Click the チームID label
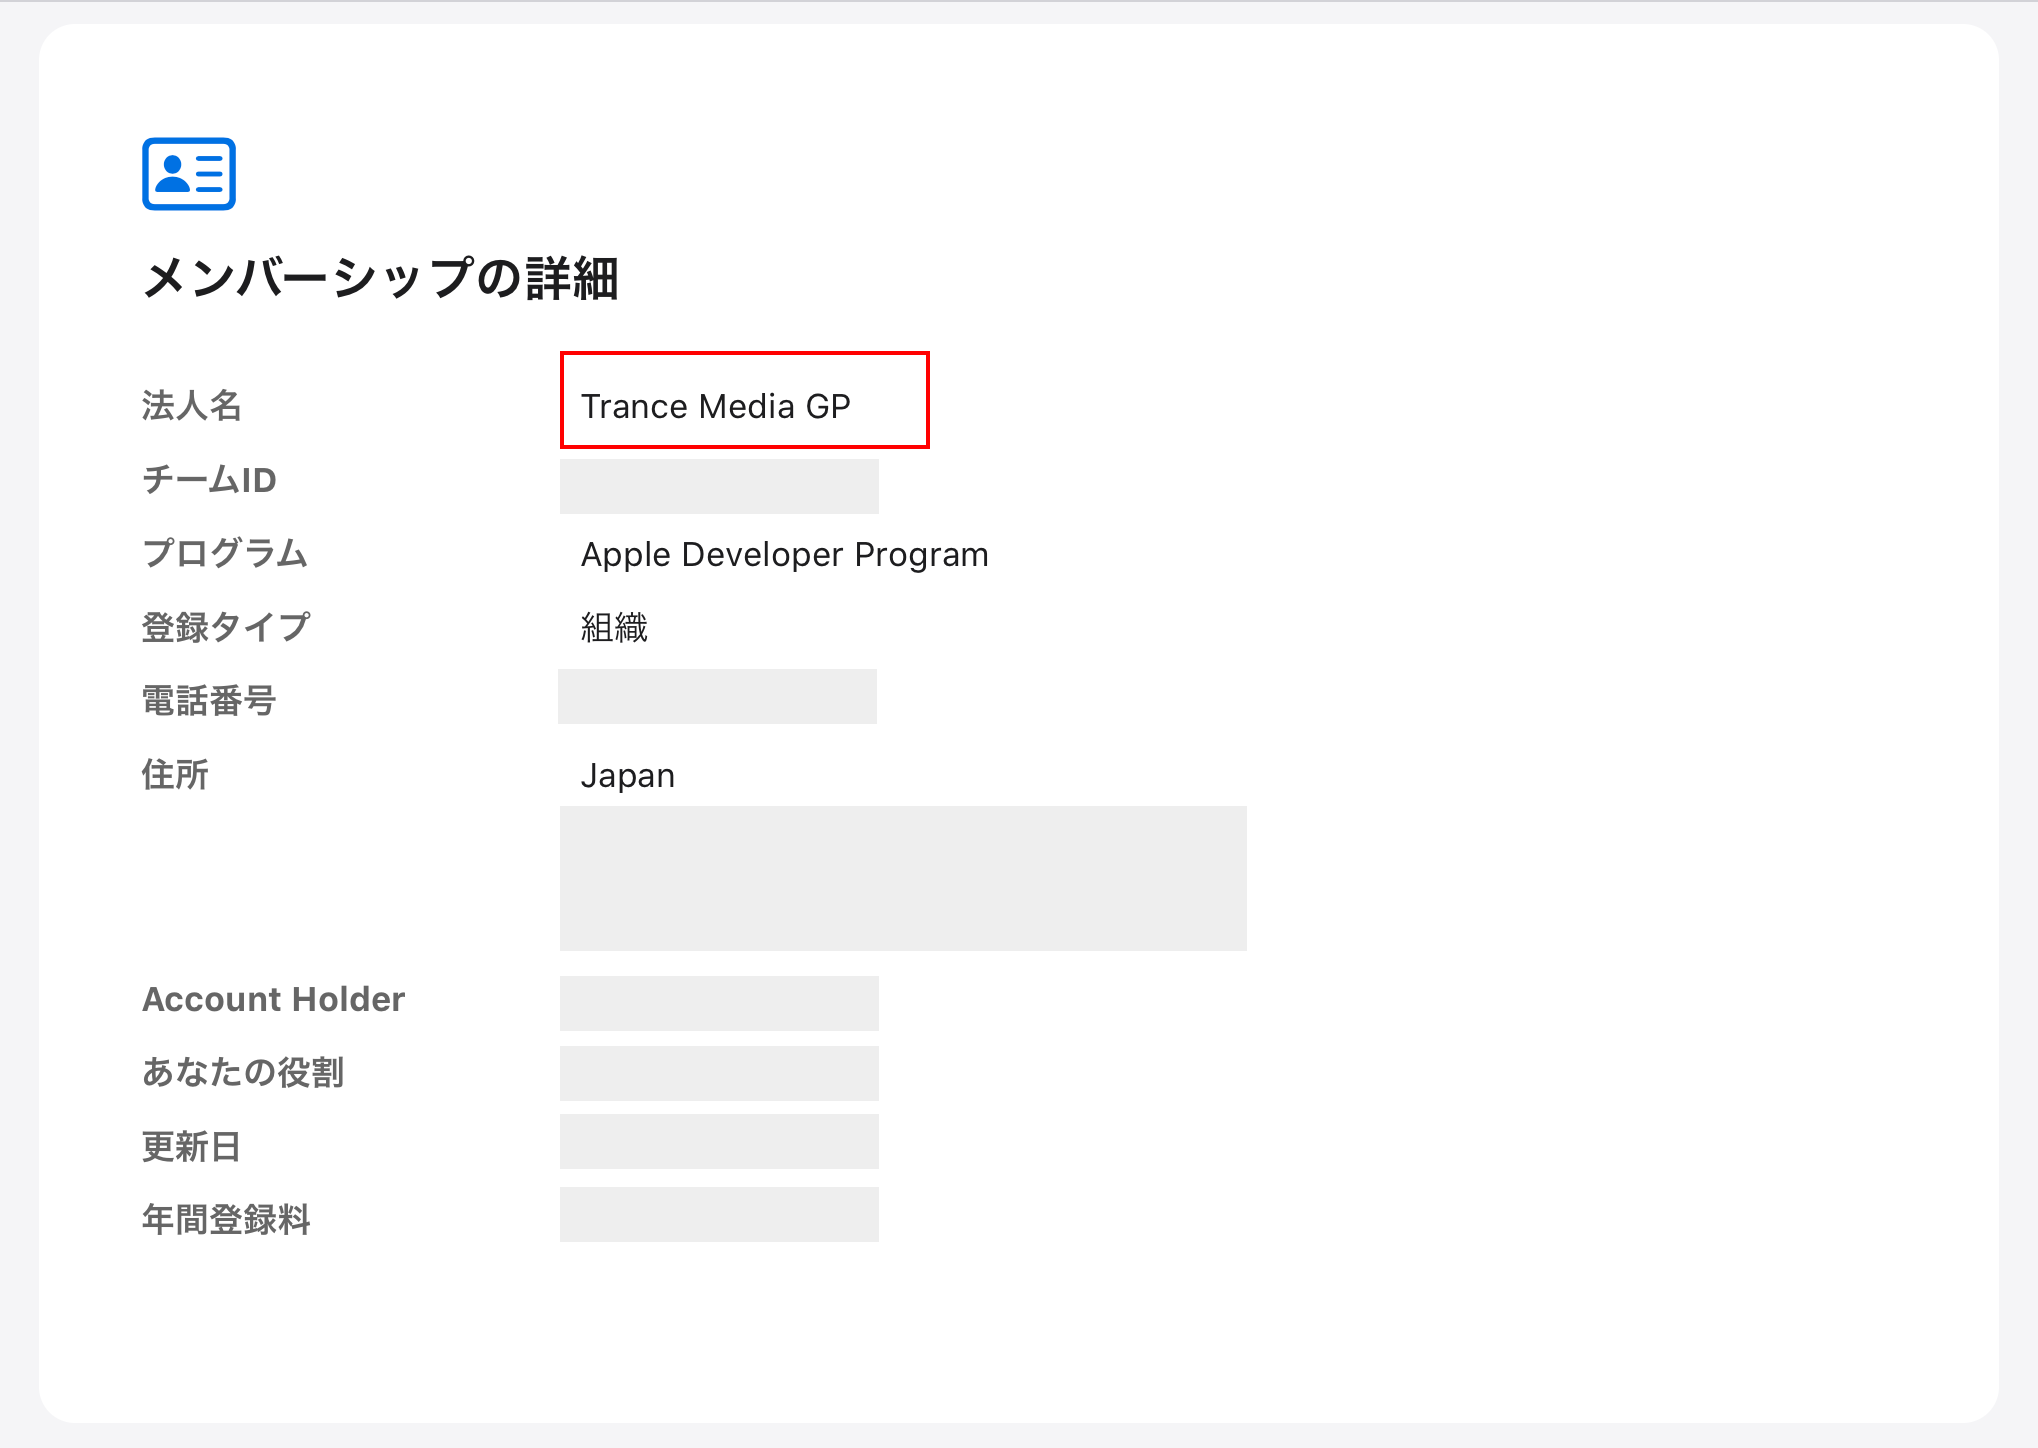The width and height of the screenshot is (2038, 1448). [209, 480]
